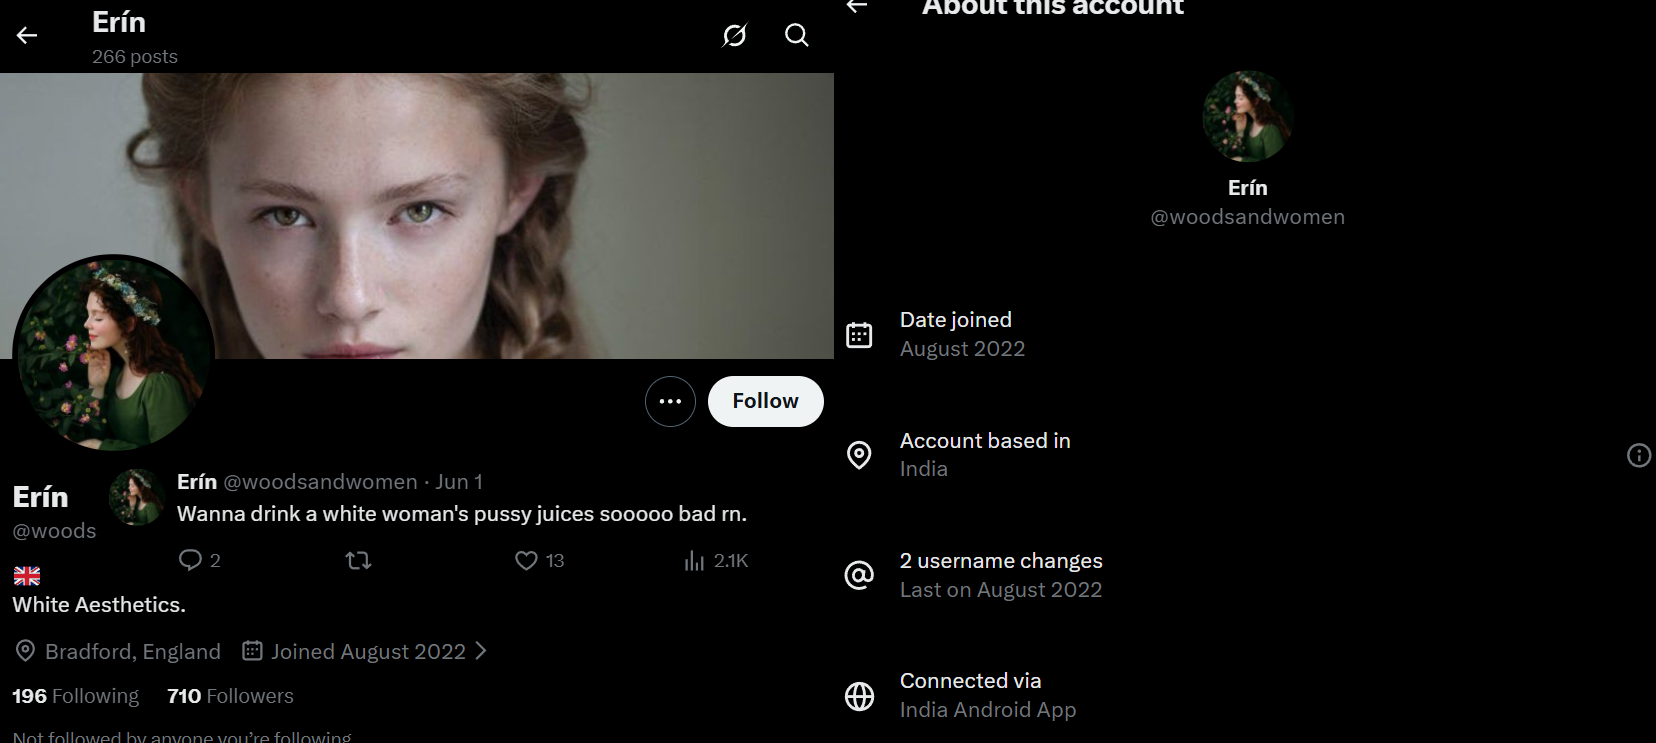This screenshot has width=1656, height=743.
Task: Click the back arrow on profile header
Action: (x=27, y=36)
